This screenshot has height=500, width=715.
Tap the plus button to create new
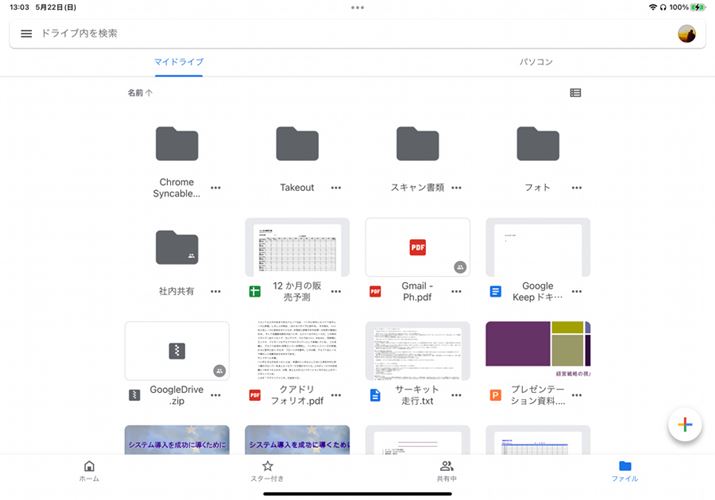click(685, 425)
